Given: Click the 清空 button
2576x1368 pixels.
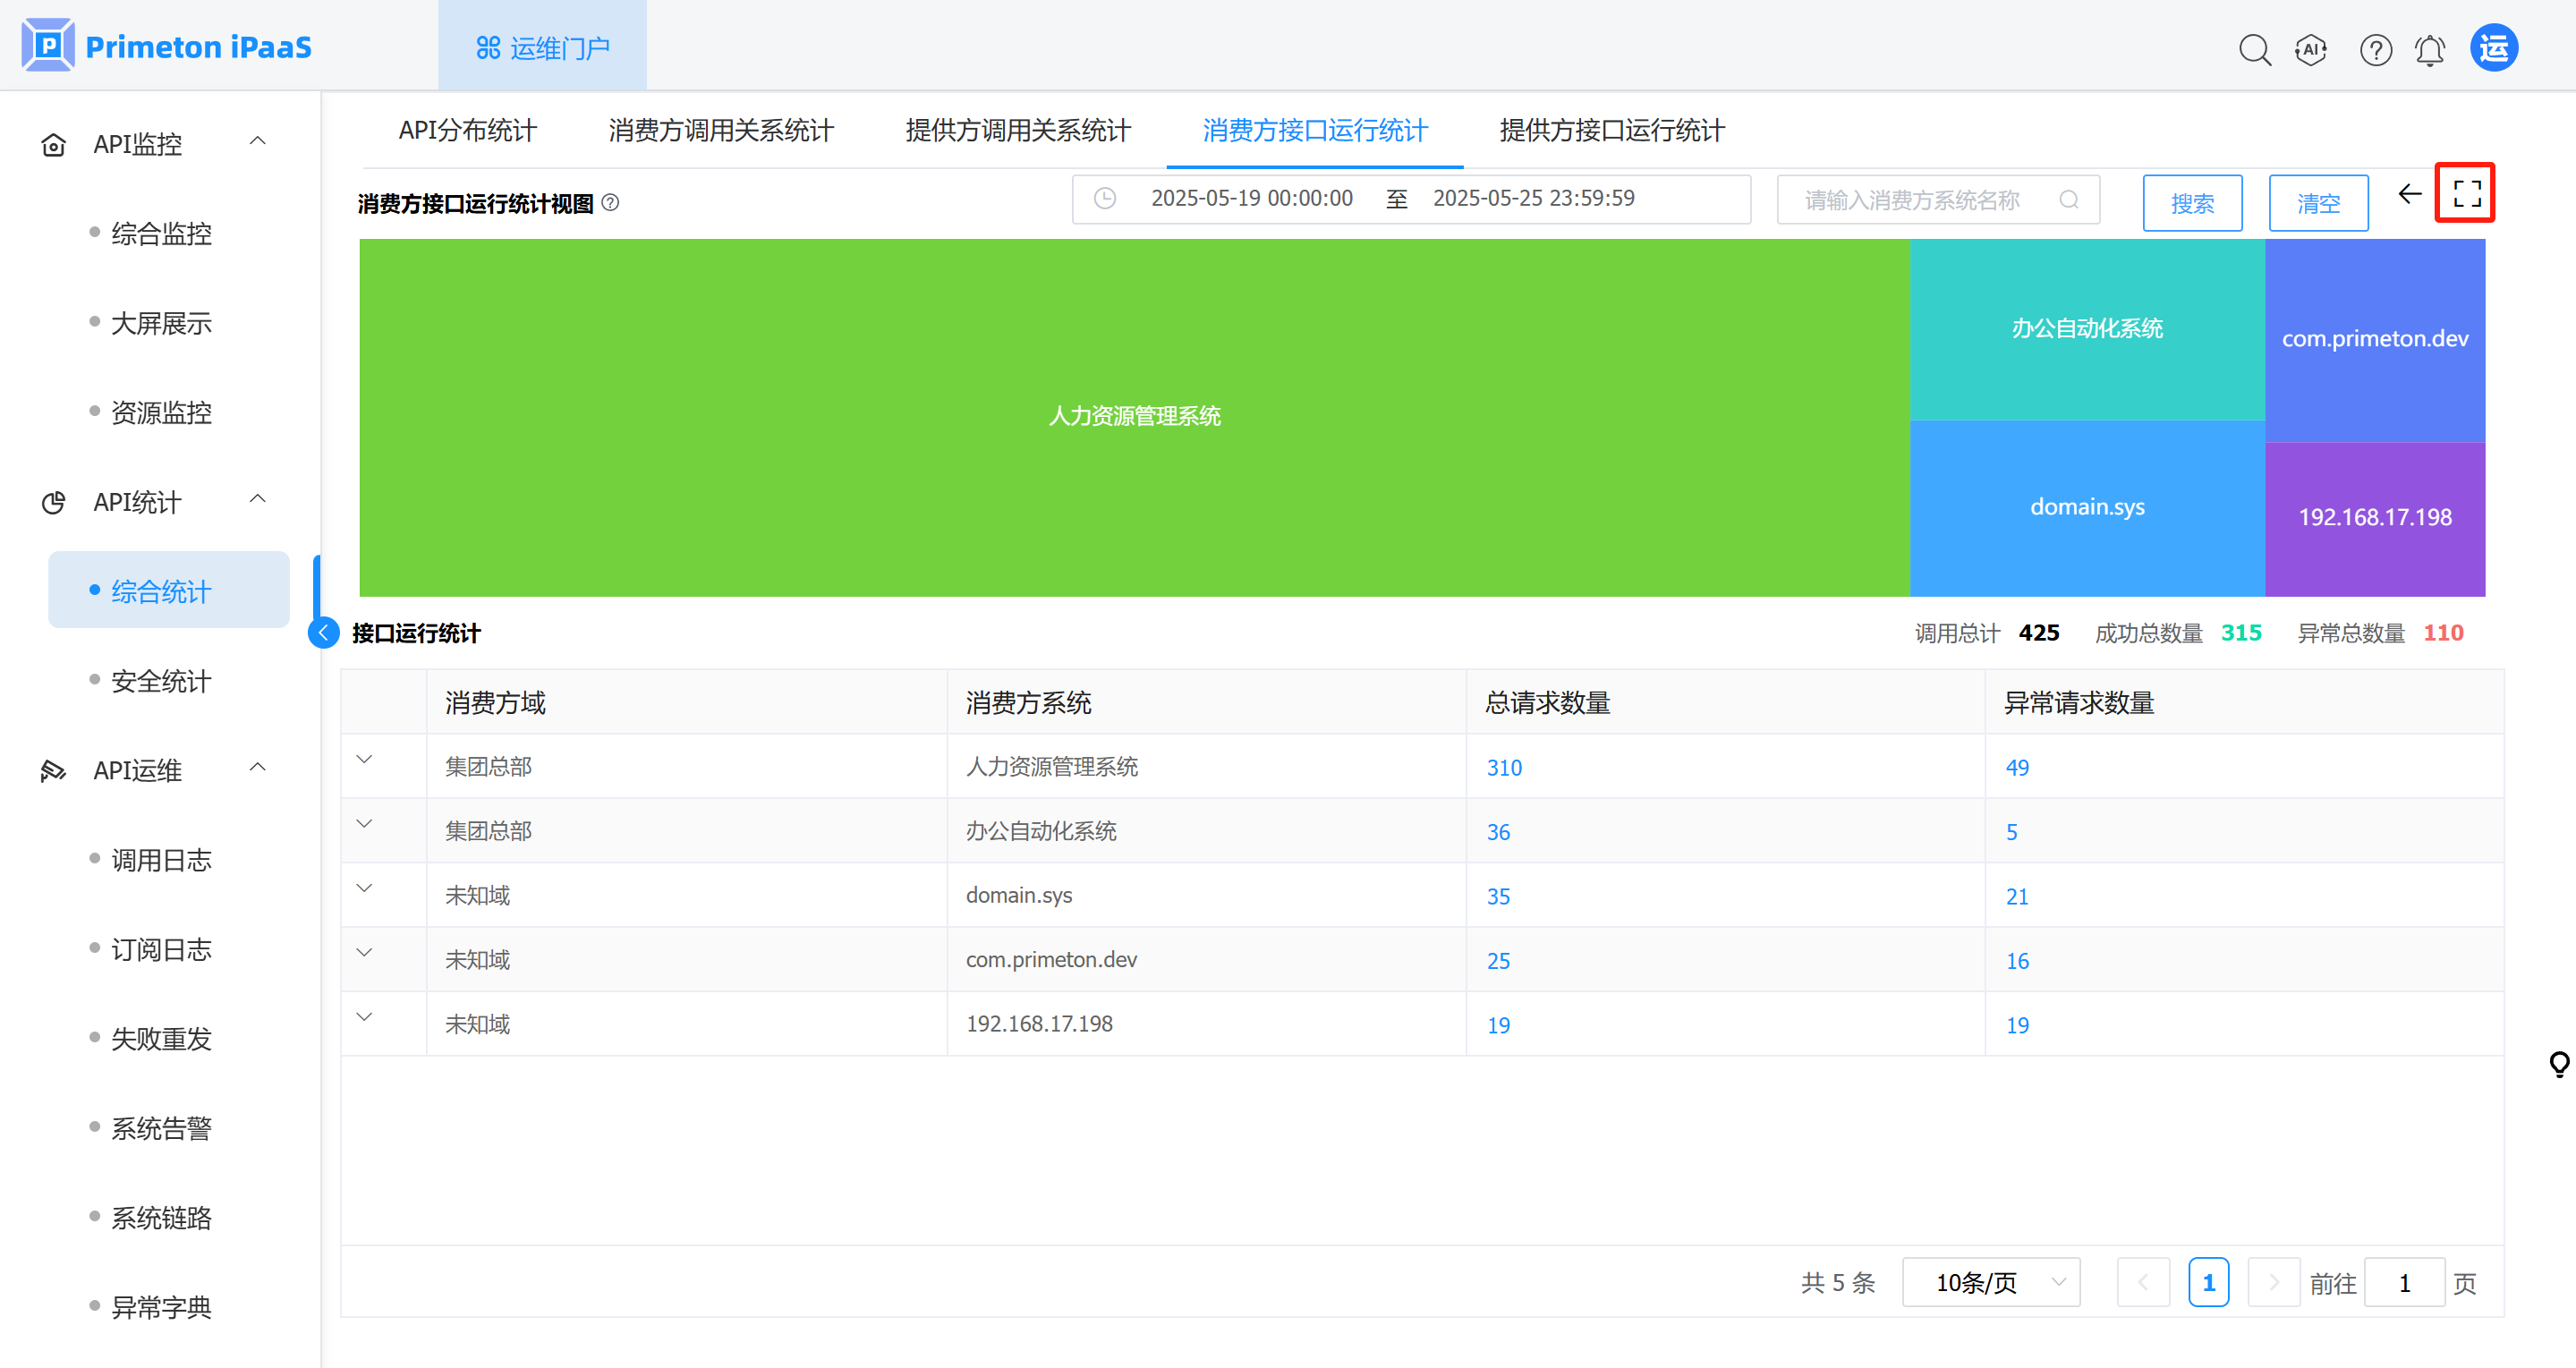Looking at the screenshot, I should coord(2317,203).
